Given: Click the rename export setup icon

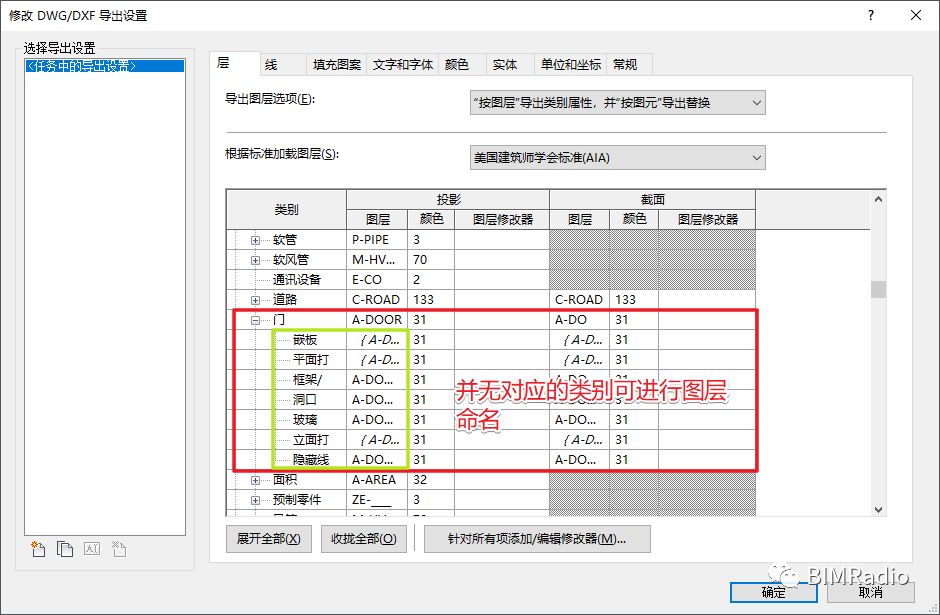Looking at the screenshot, I should click(92, 548).
